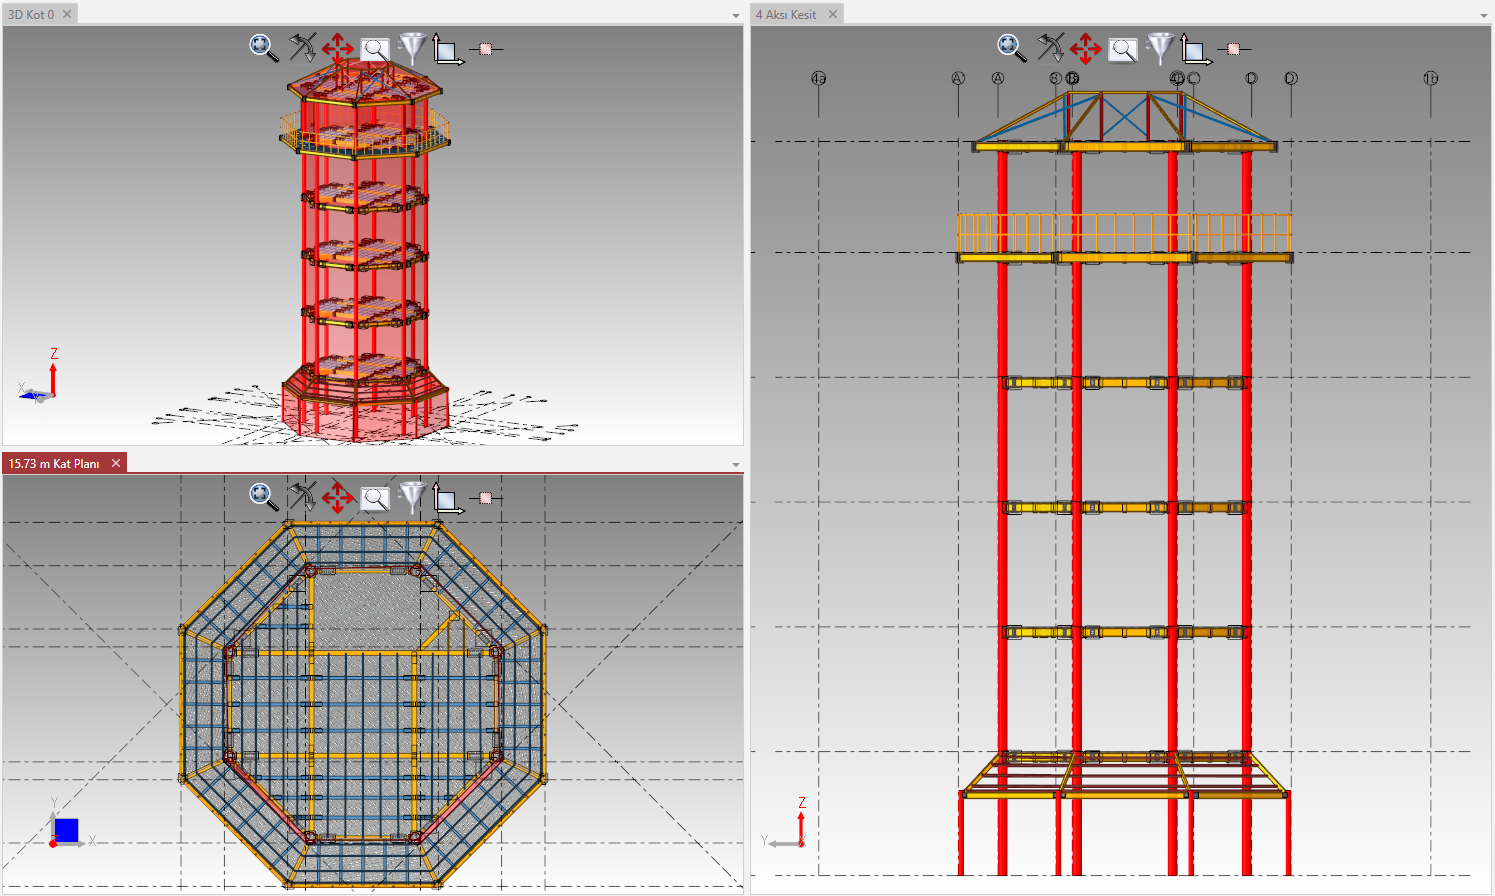The image size is (1495, 896).
Task: Open funnel filter in 3D view toolbar
Action: pos(412,47)
